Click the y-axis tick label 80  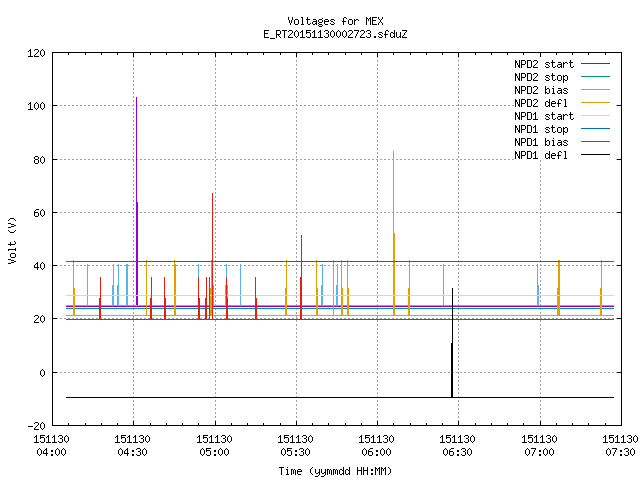pos(39,160)
